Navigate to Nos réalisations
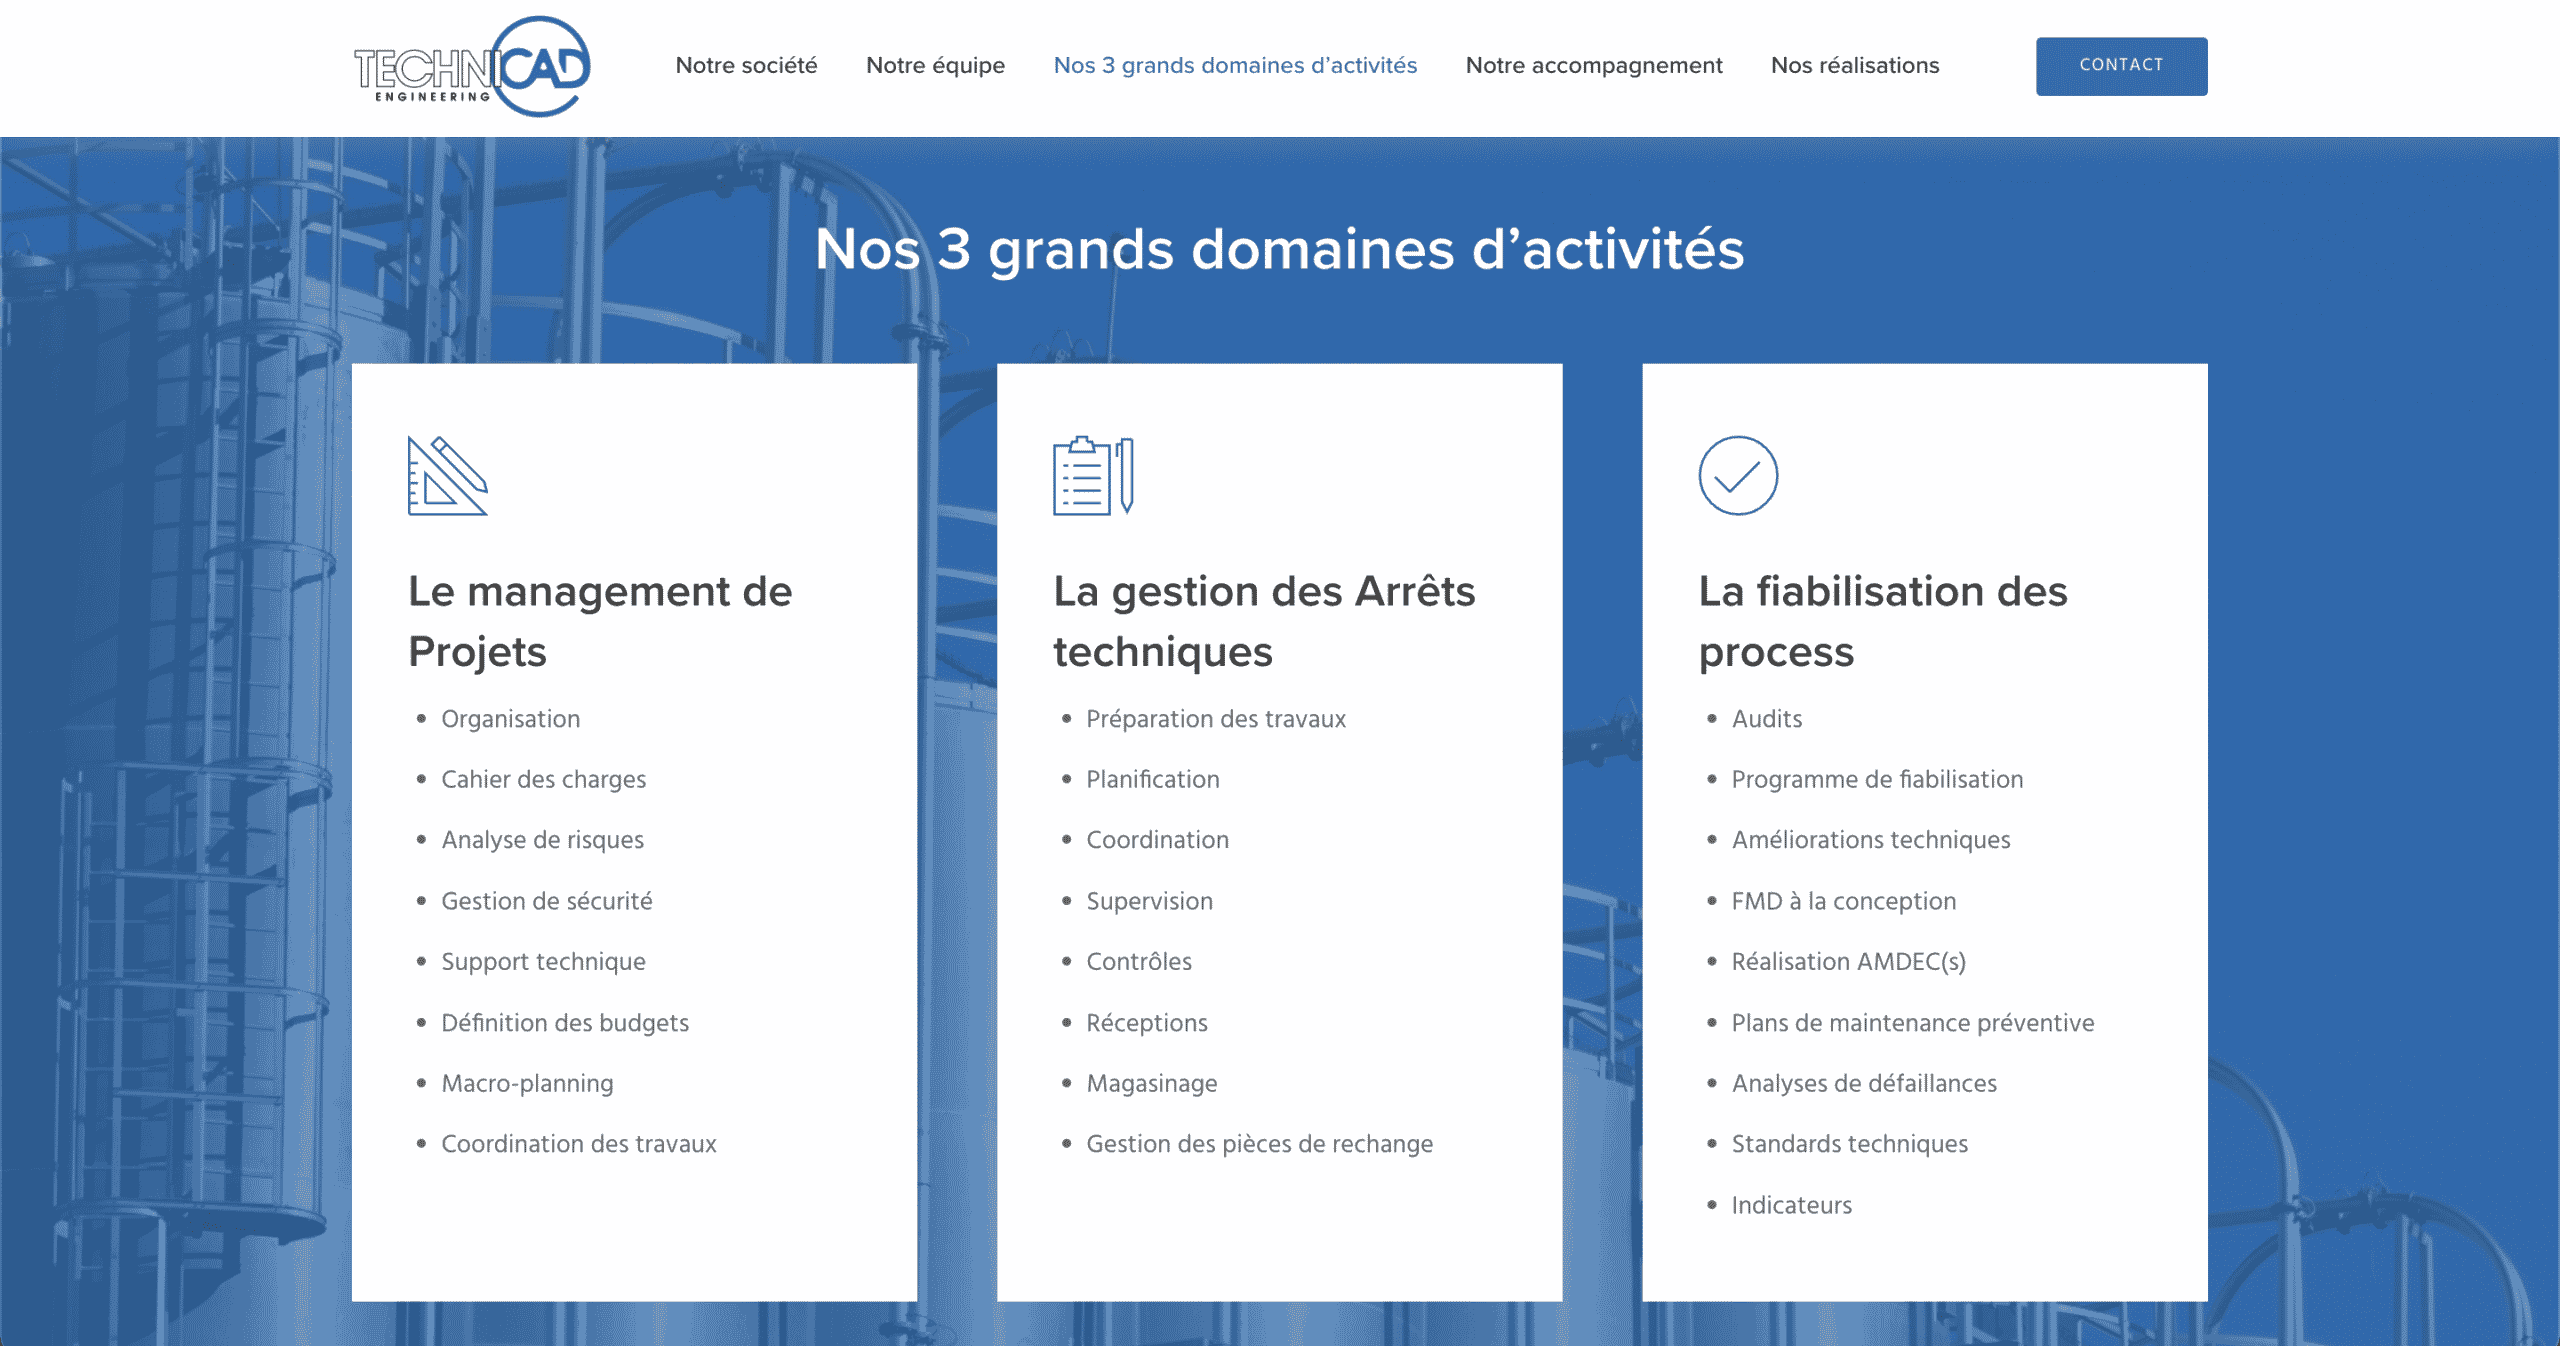 (x=1854, y=66)
